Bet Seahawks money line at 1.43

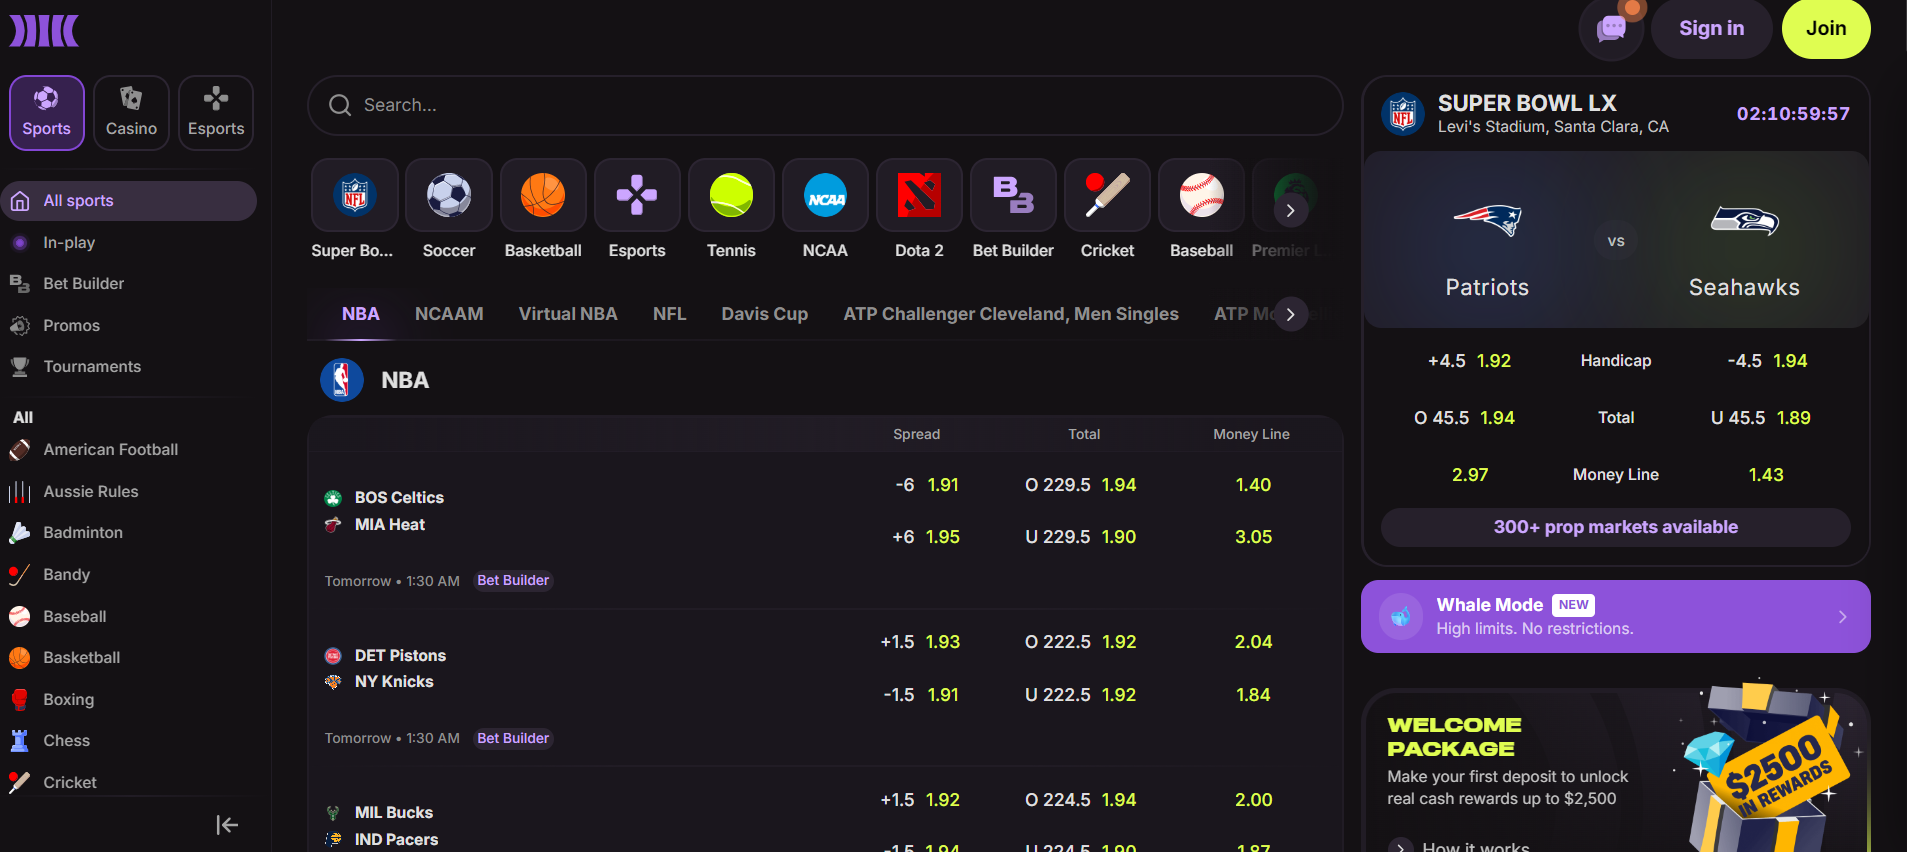pyautogui.click(x=1766, y=475)
